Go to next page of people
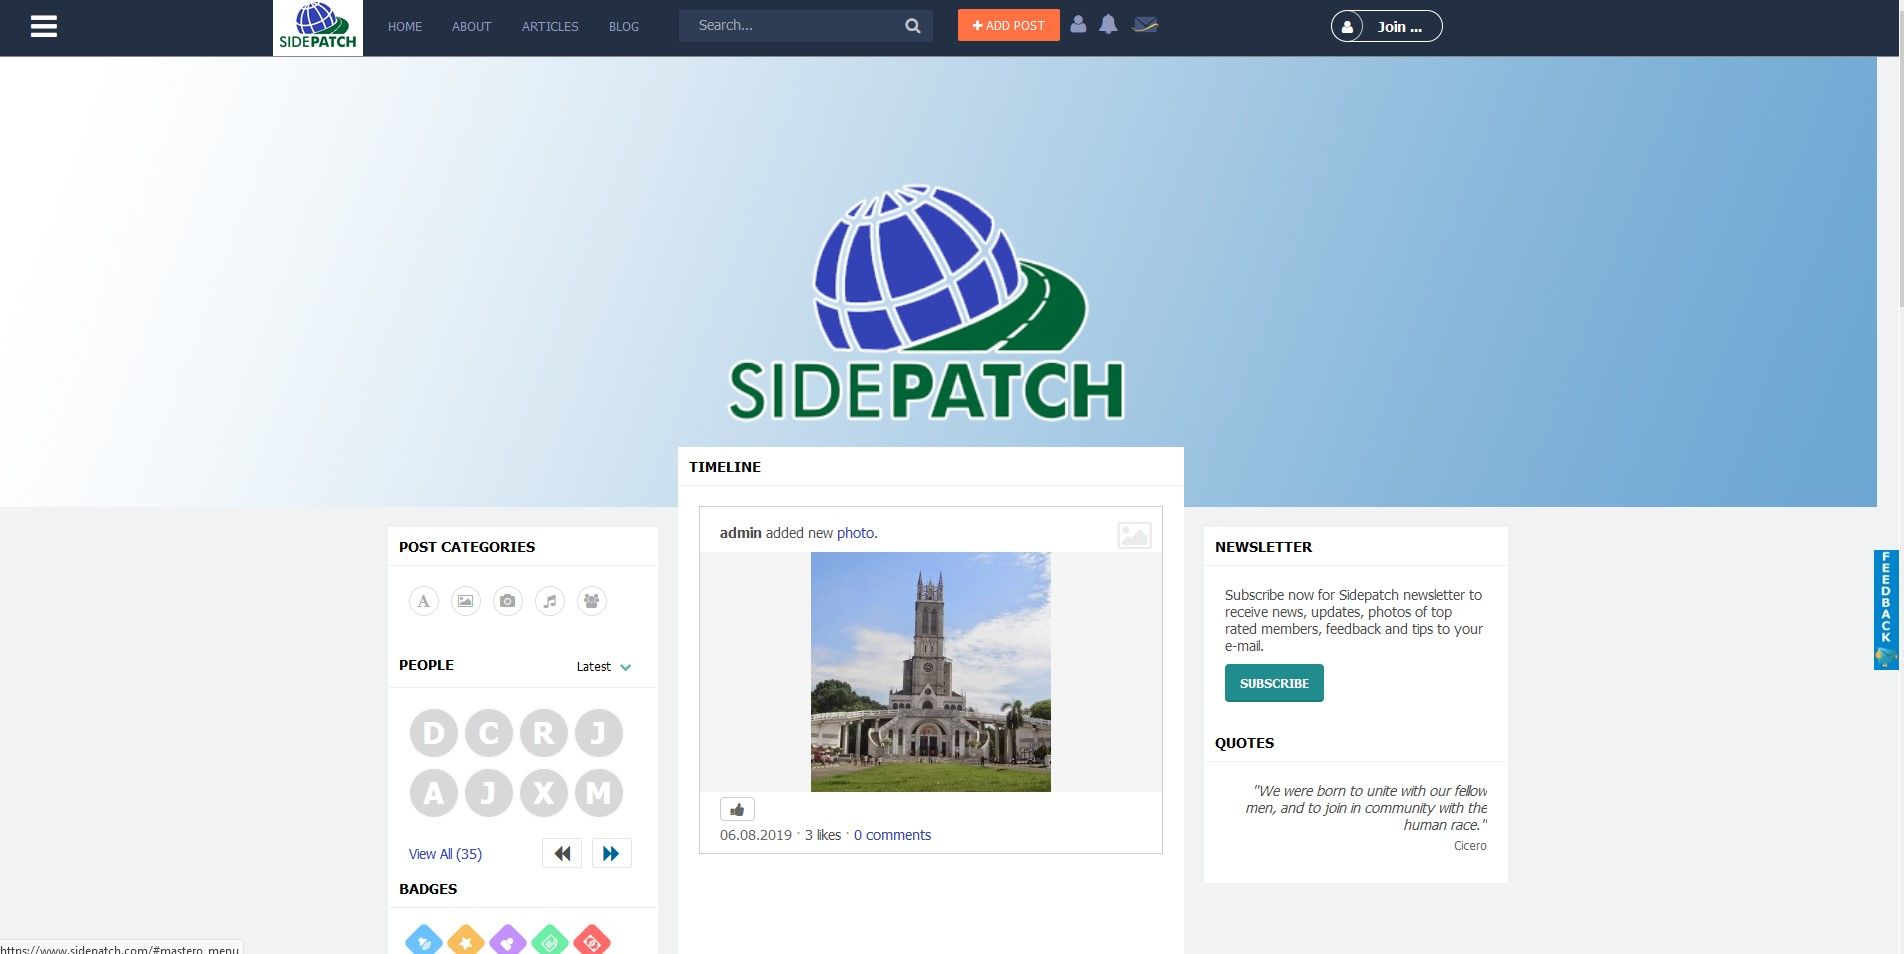 pyautogui.click(x=611, y=853)
